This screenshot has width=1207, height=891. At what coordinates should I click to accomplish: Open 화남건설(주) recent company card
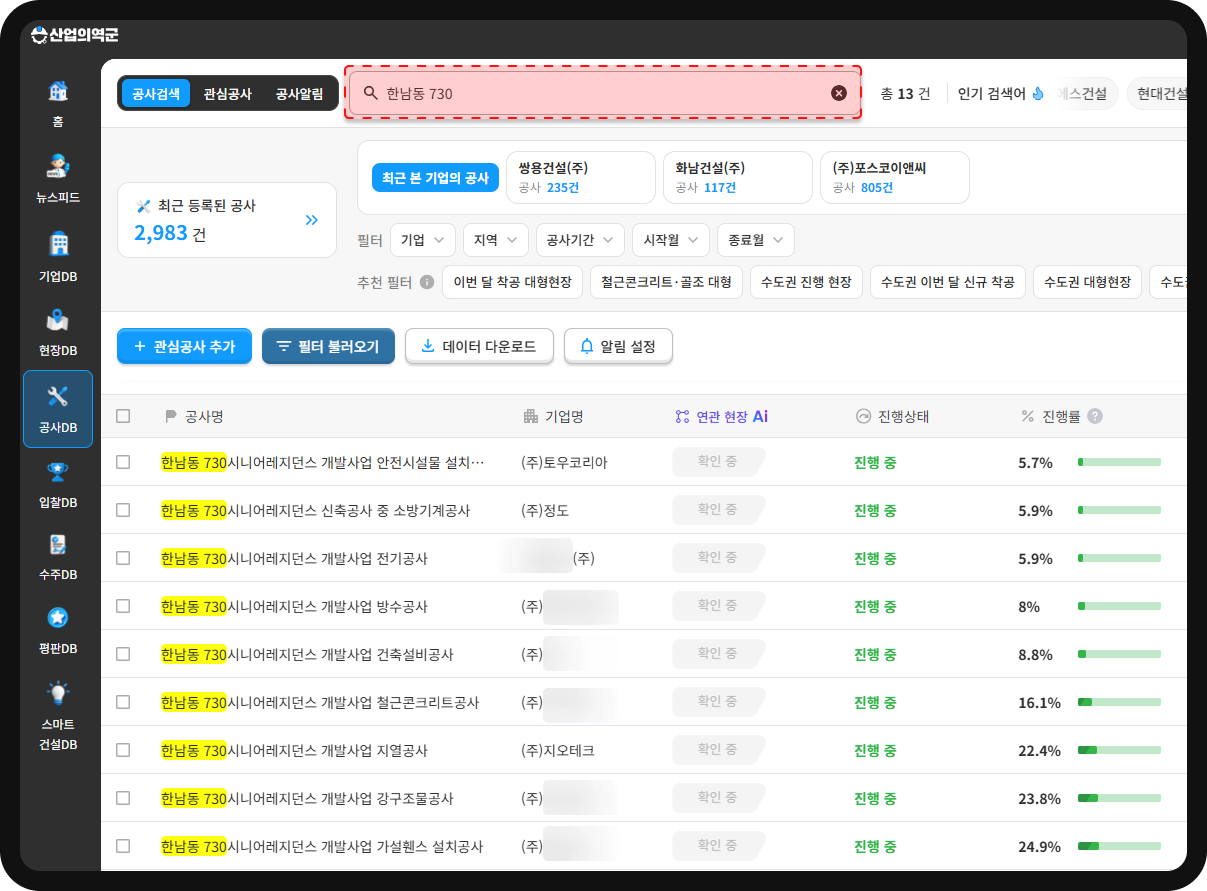coord(738,178)
